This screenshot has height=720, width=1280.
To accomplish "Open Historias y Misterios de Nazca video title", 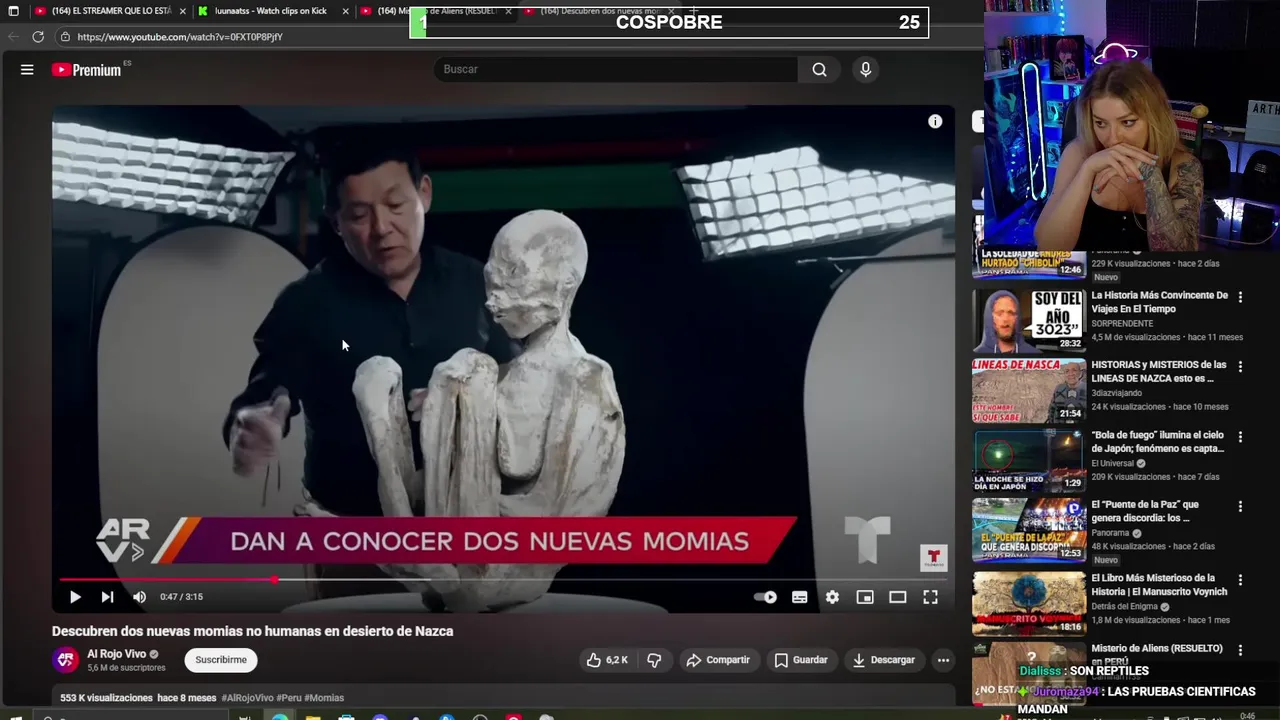I will click(x=1158, y=372).
